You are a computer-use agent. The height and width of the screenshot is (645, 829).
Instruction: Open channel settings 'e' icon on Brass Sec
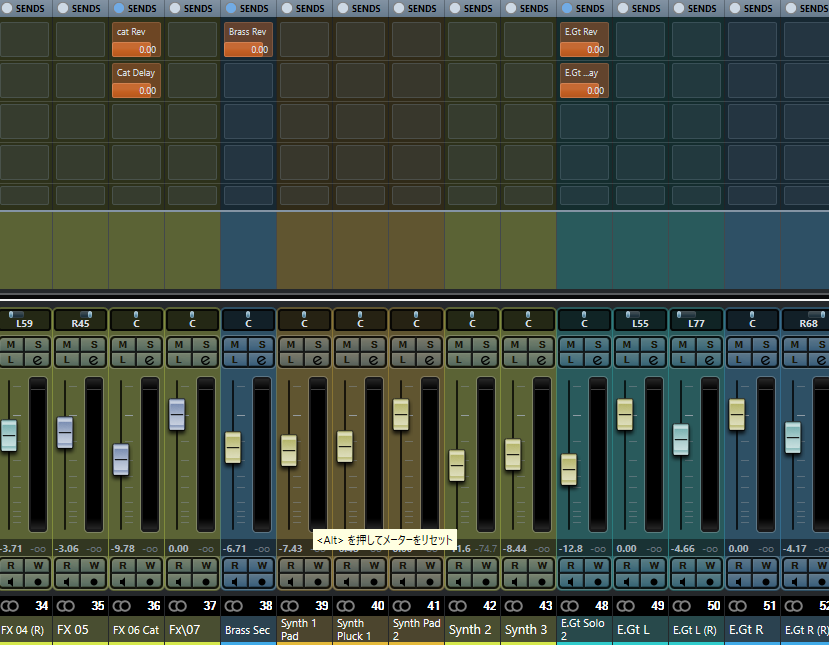pyautogui.click(x=262, y=360)
